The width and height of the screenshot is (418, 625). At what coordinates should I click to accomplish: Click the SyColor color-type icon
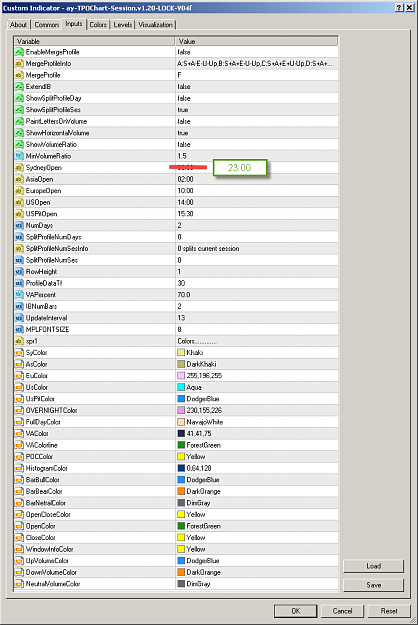[19, 352]
